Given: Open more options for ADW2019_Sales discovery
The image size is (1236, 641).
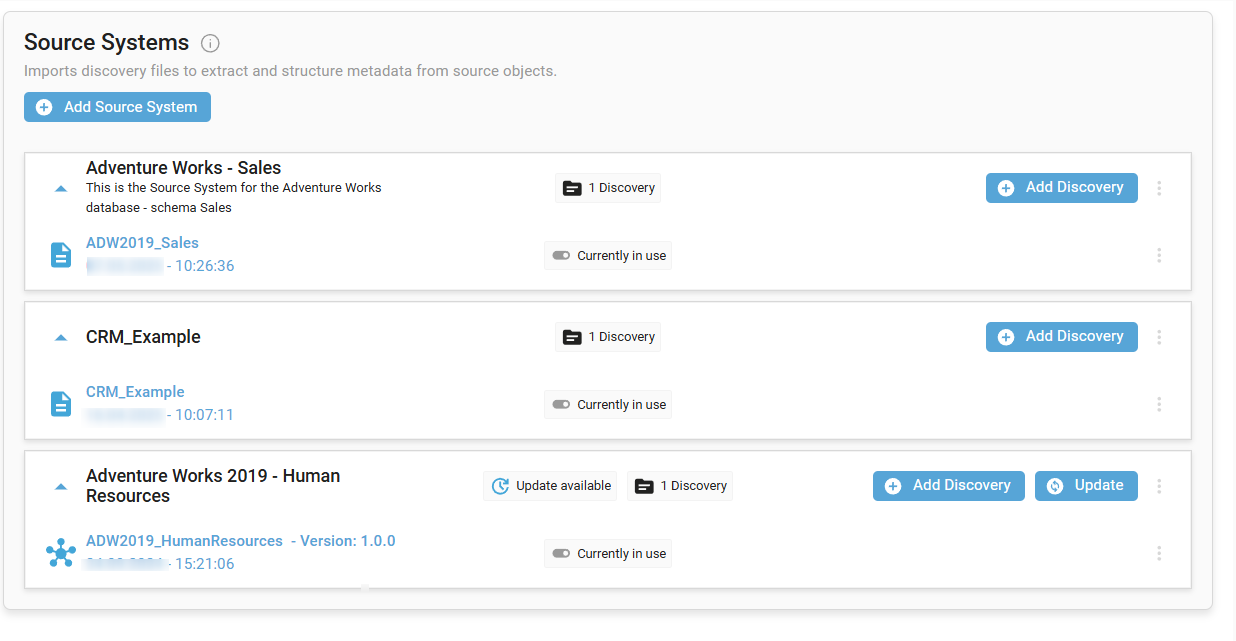Looking at the screenshot, I should [x=1159, y=255].
